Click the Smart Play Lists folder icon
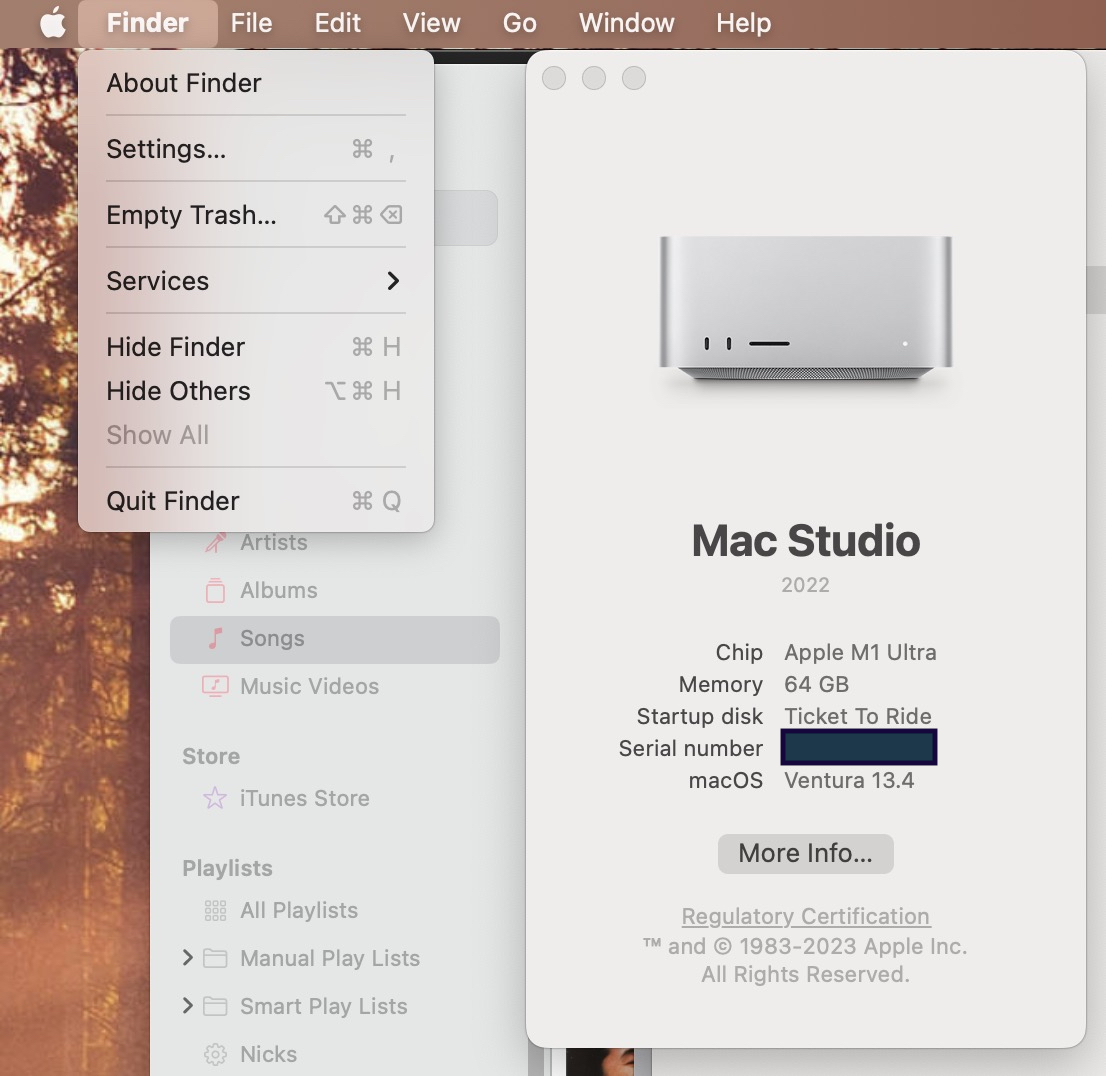 pyautogui.click(x=215, y=1007)
